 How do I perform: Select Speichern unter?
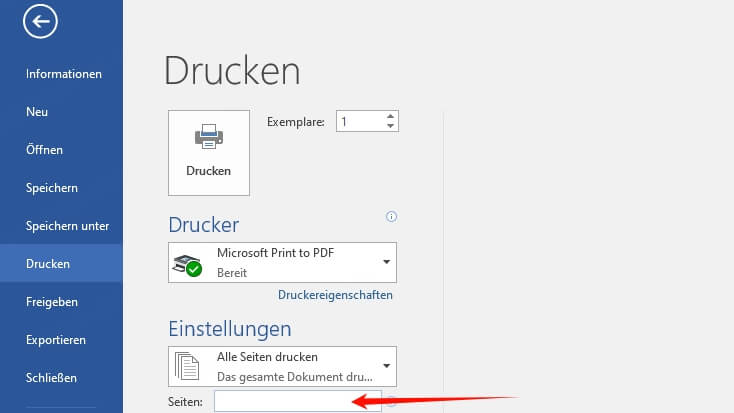[67, 226]
